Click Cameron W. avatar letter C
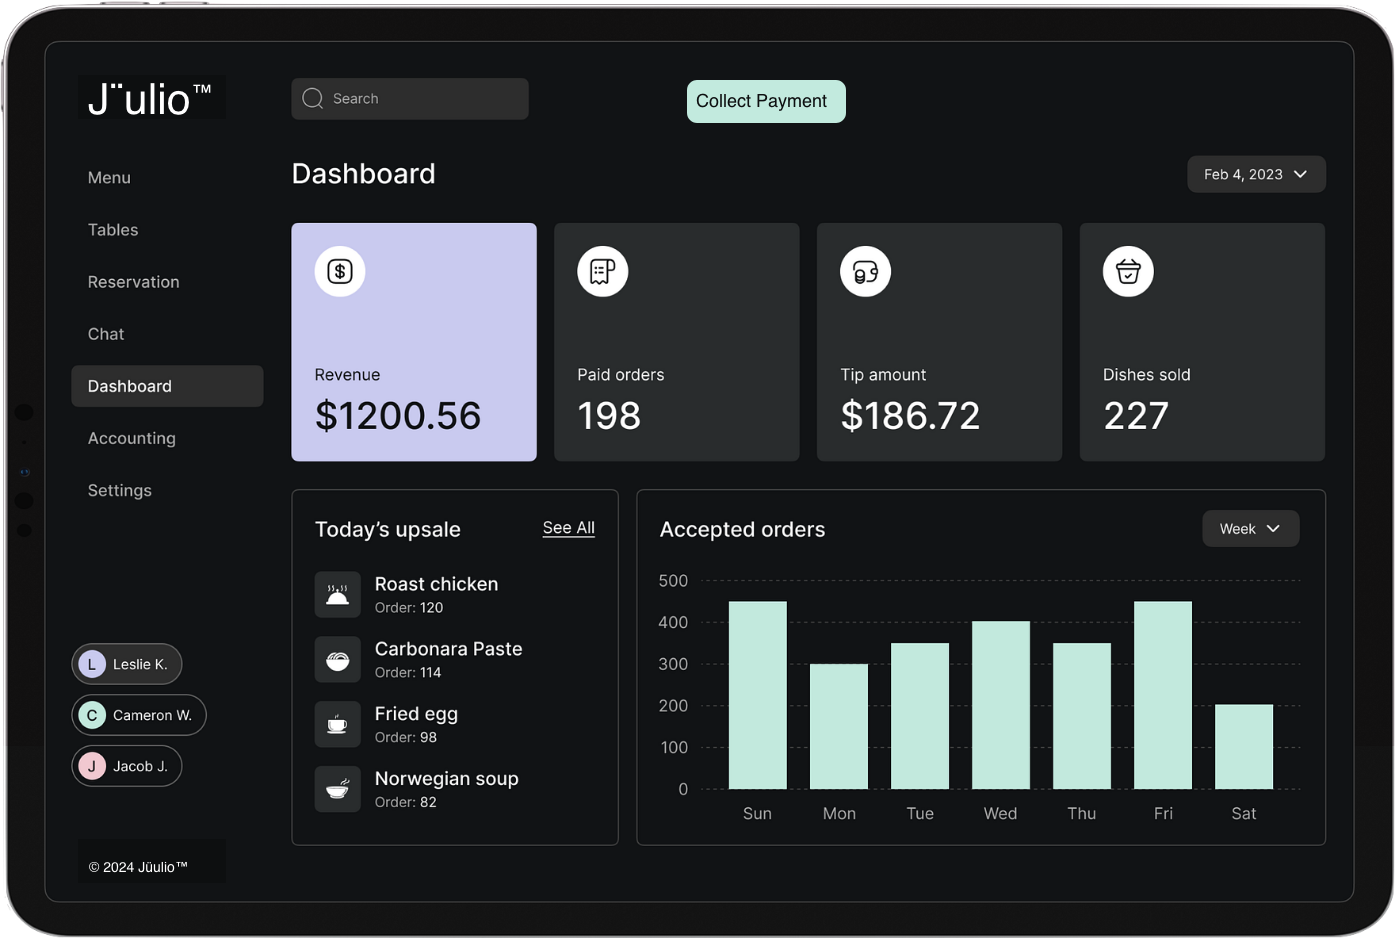Screen dimensions: 1399x940 tap(92, 715)
